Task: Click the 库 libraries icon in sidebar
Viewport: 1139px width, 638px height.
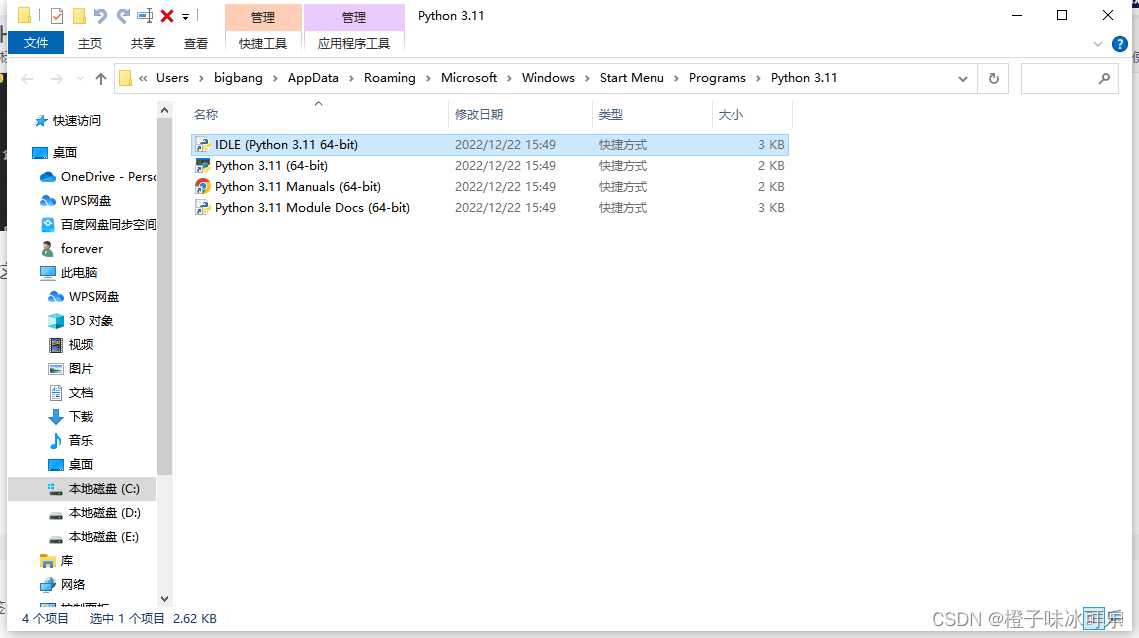Action: 48,561
